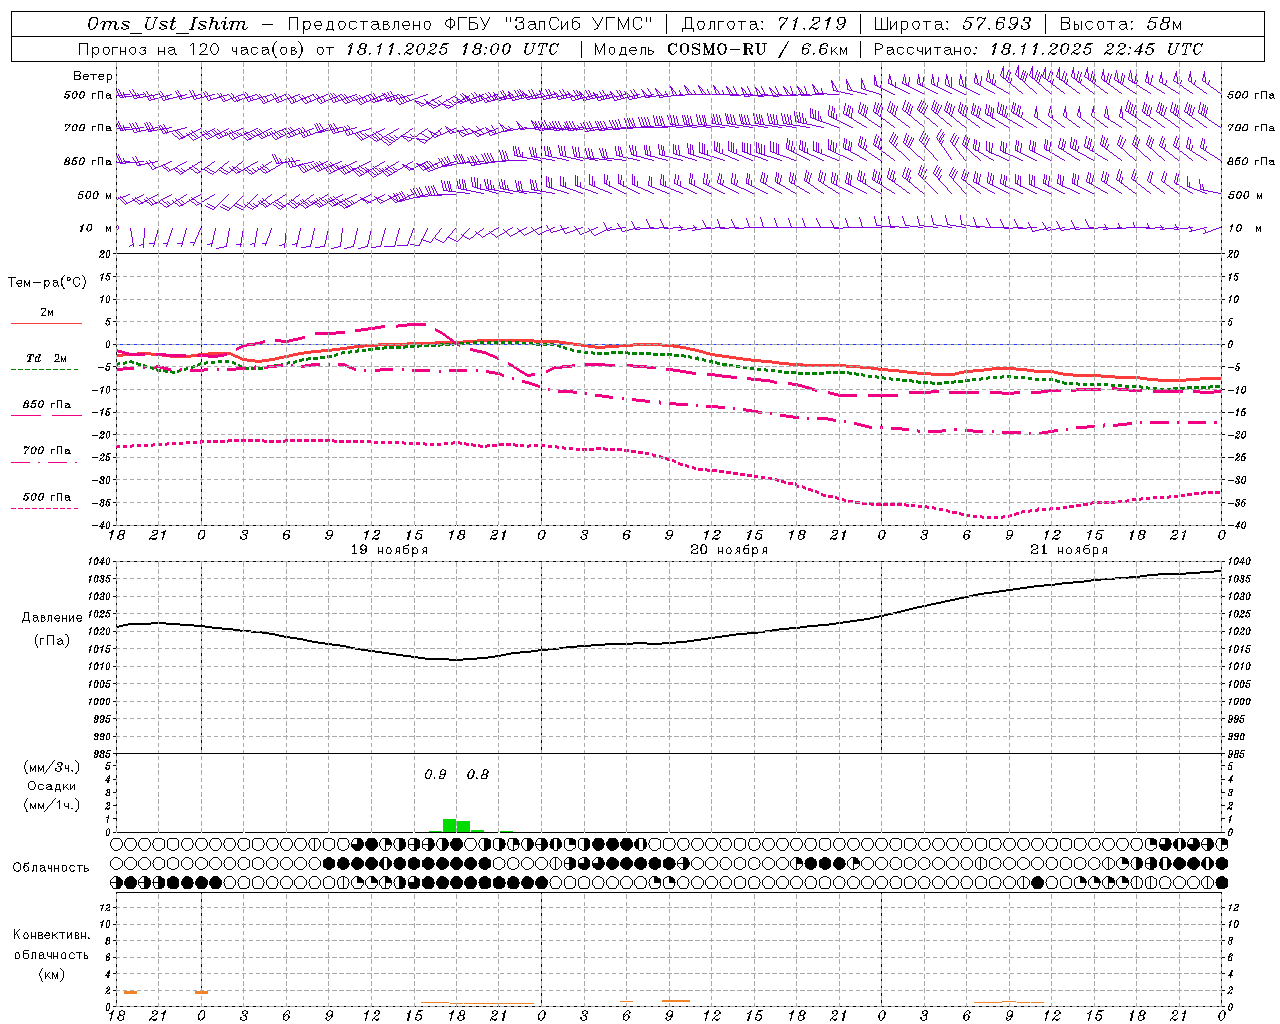Click the station title Oms_Ust_Ishim
Viewport: 1280px width, 1024px height.
click(167, 24)
